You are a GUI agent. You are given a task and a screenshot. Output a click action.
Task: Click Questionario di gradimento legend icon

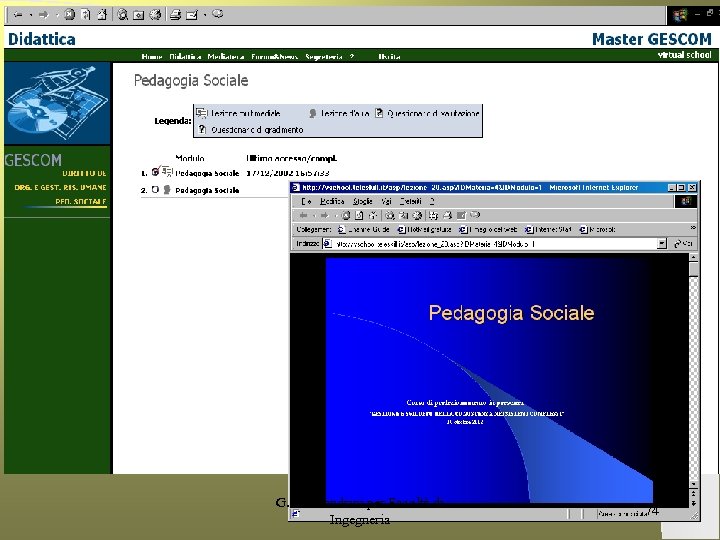[202, 129]
